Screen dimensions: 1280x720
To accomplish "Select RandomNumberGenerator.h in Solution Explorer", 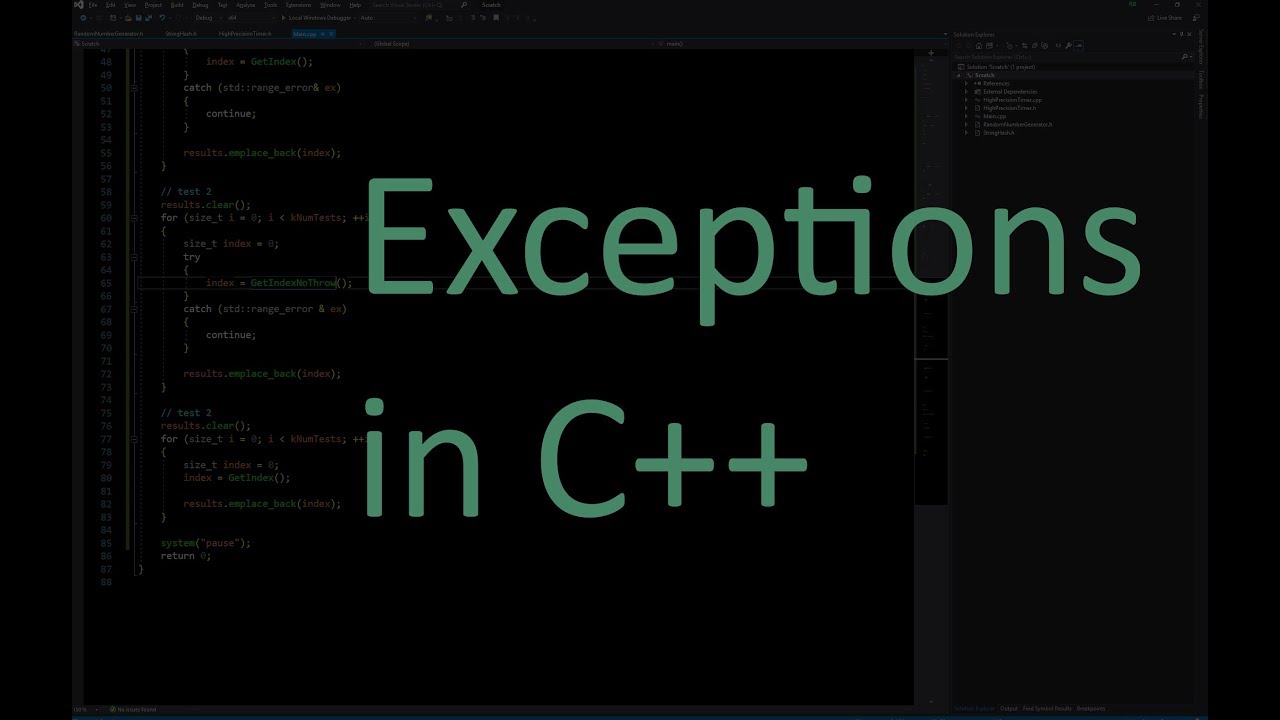I will [x=1017, y=124].
